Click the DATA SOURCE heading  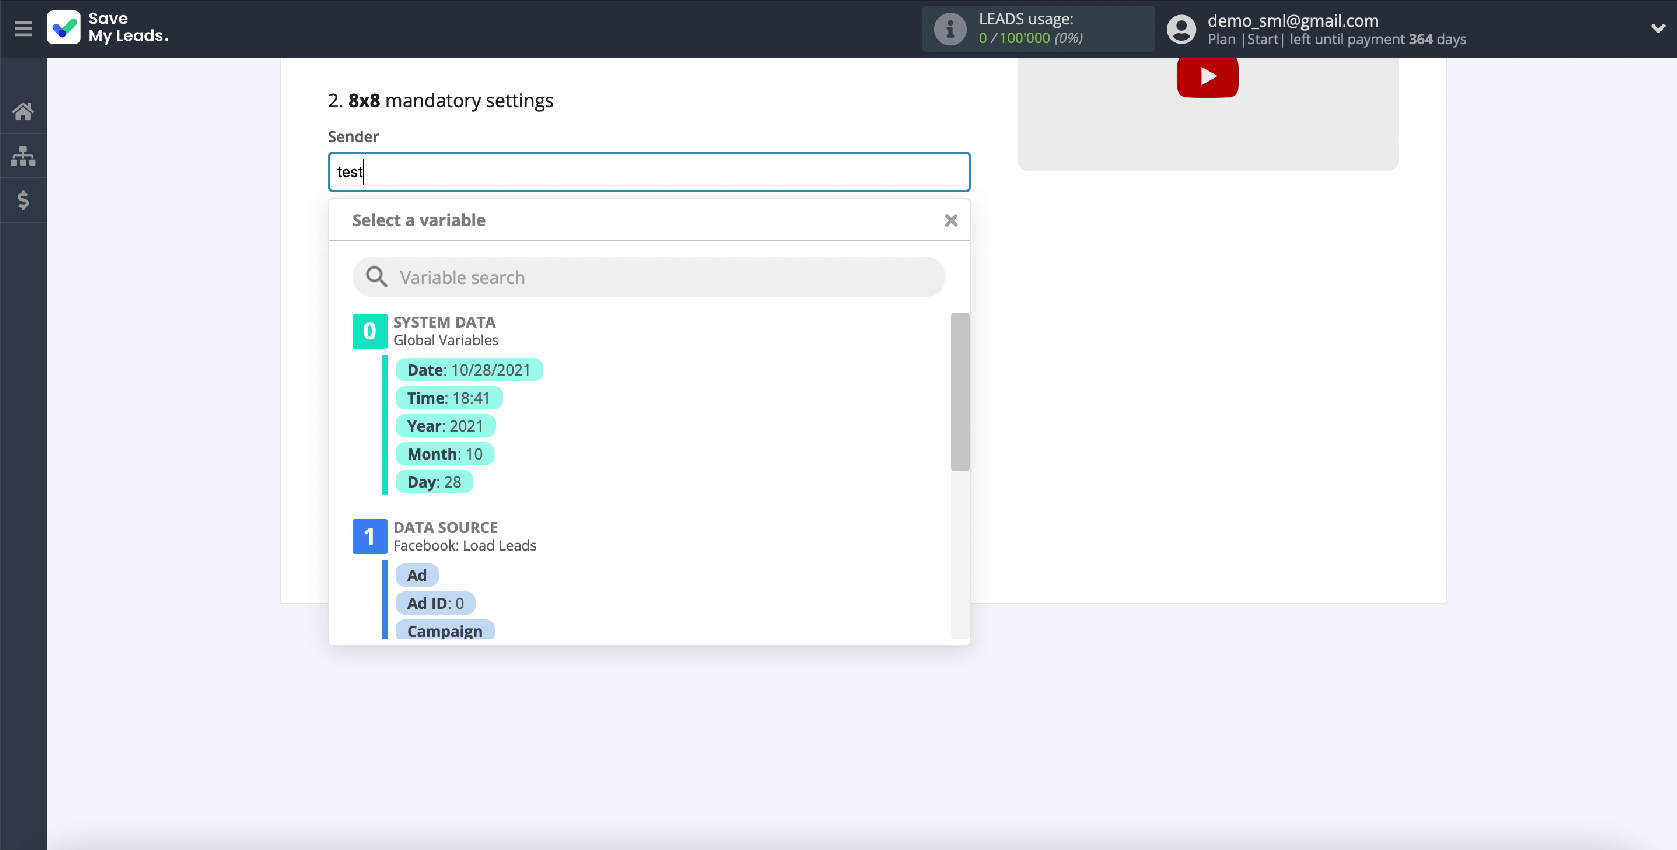point(446,527)
